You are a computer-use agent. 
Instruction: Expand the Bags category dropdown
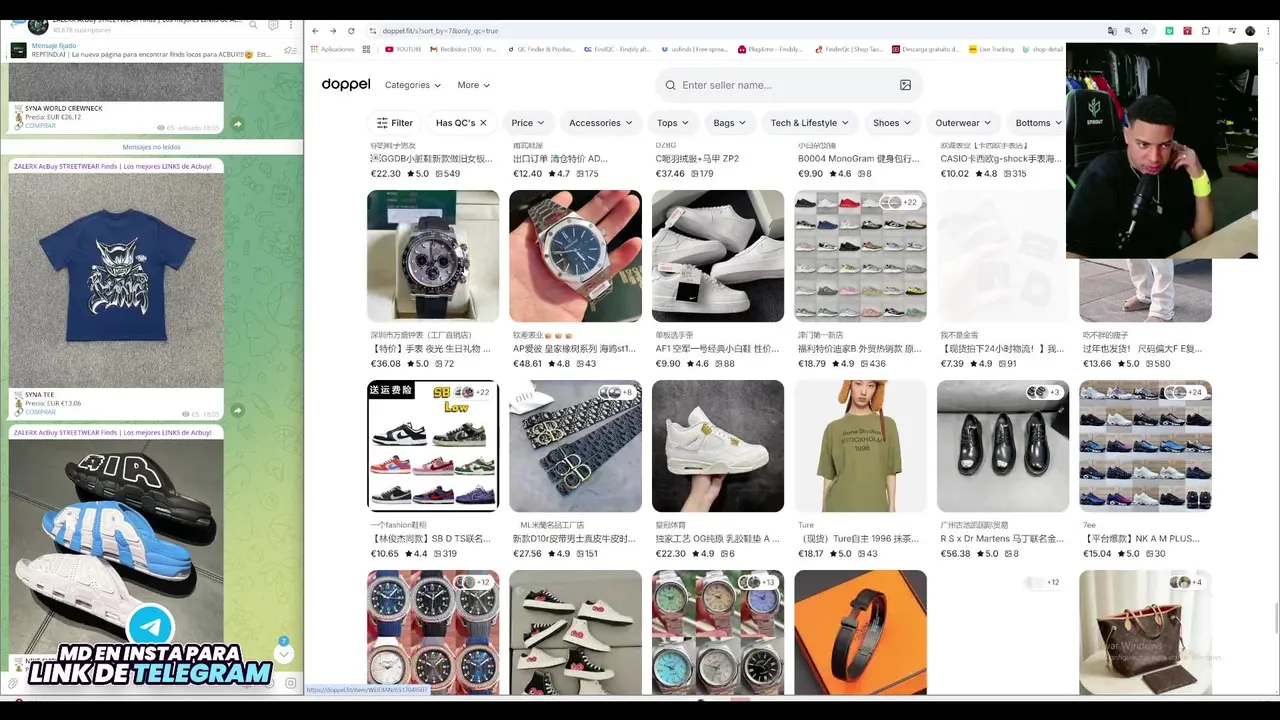(x=730, y=123)
